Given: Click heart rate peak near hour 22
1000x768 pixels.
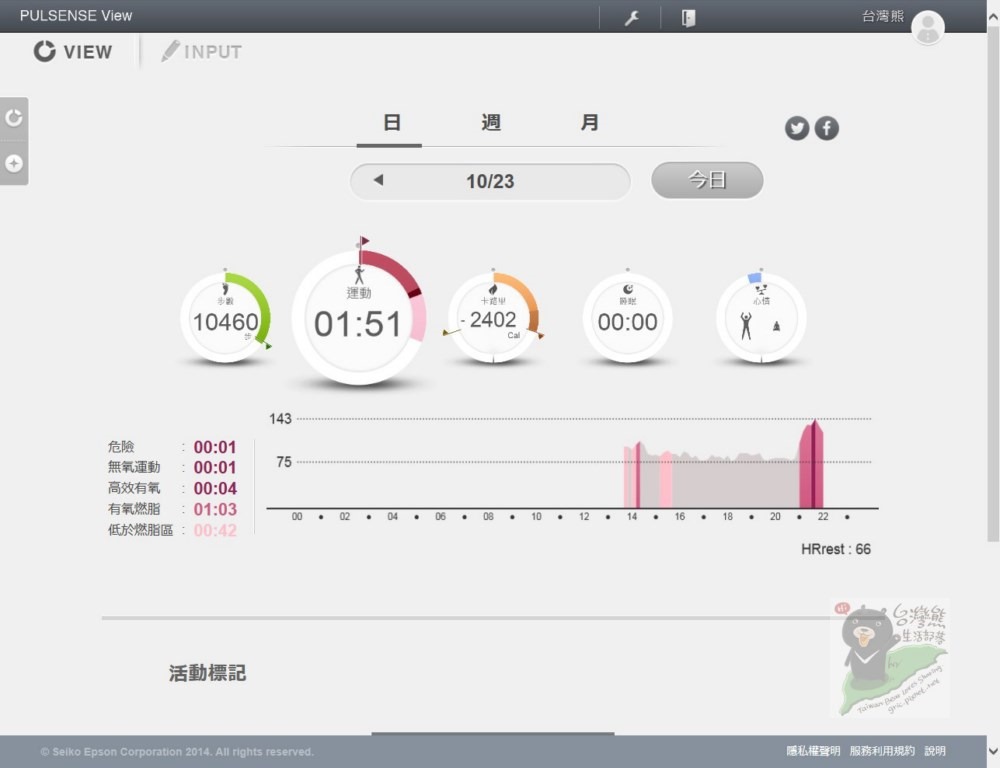Looking at the screenshot, I should pos(812,464).
